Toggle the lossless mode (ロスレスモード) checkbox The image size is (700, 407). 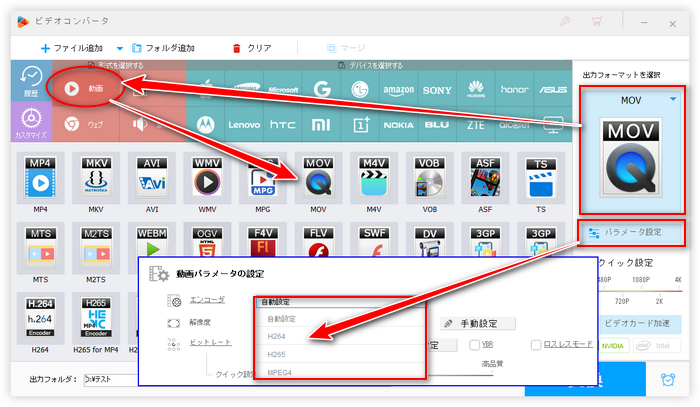tap(536, 345)
